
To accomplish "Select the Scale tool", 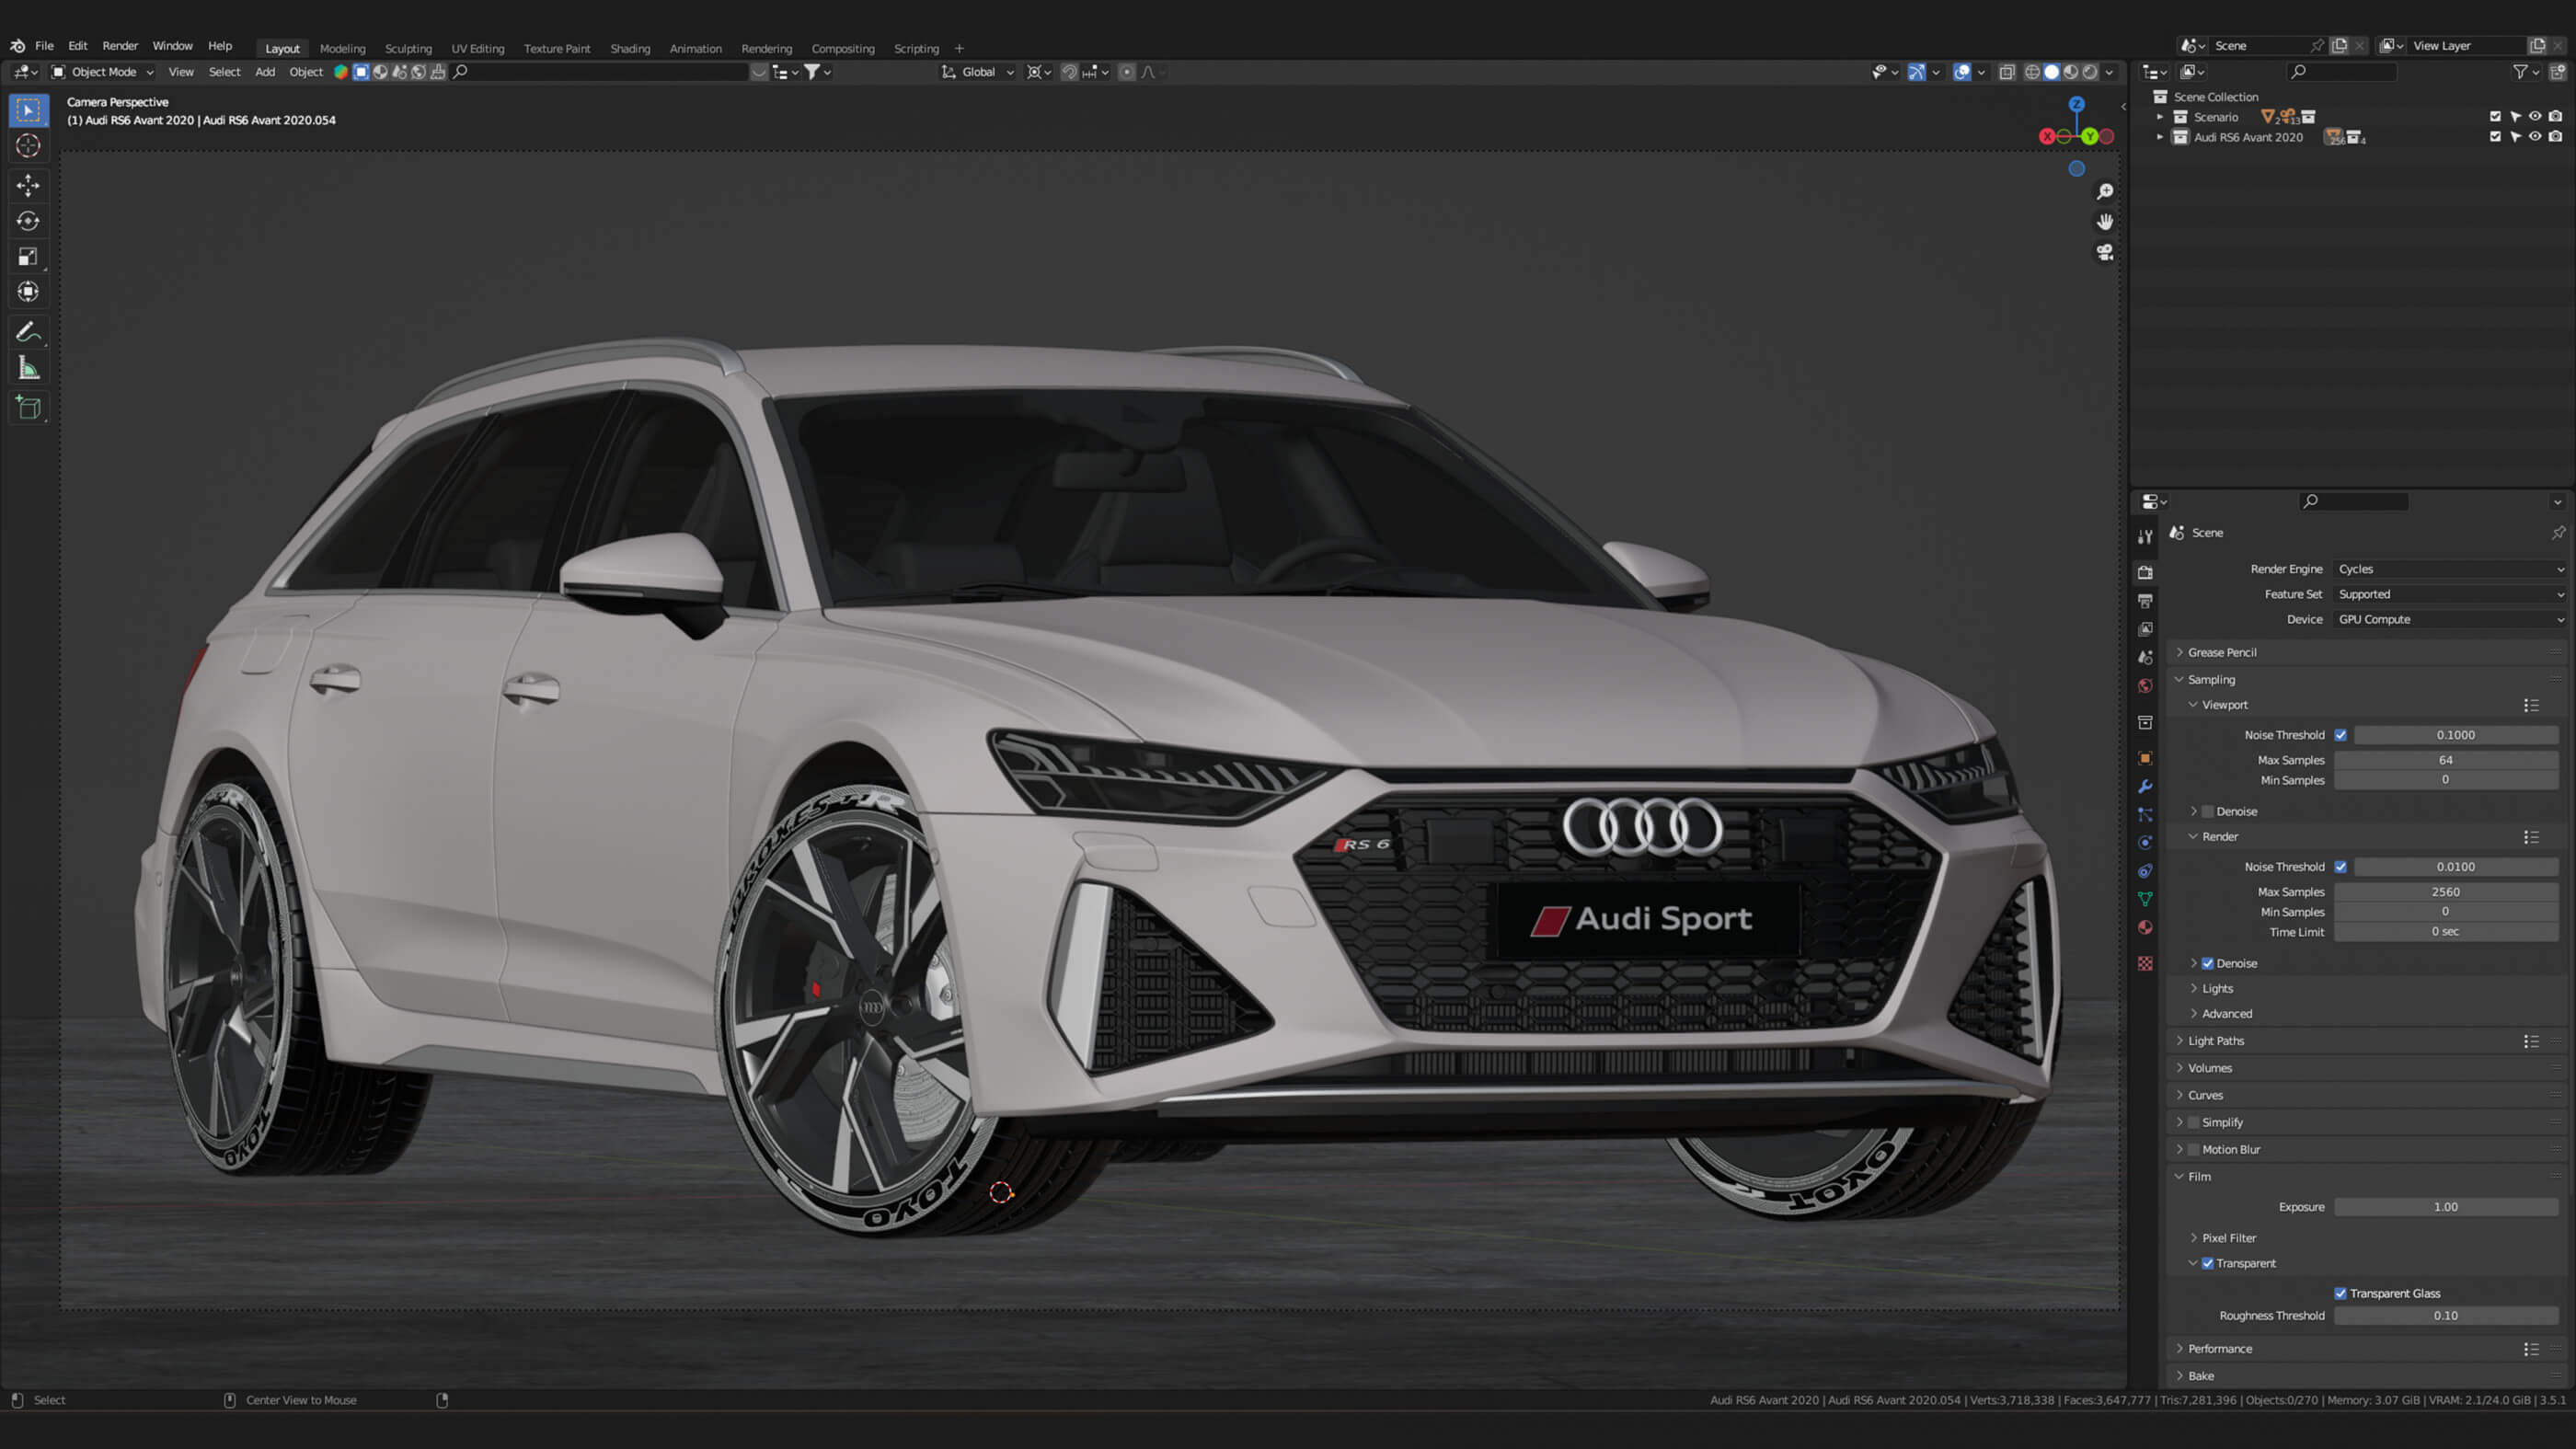I will pos(28,257).
